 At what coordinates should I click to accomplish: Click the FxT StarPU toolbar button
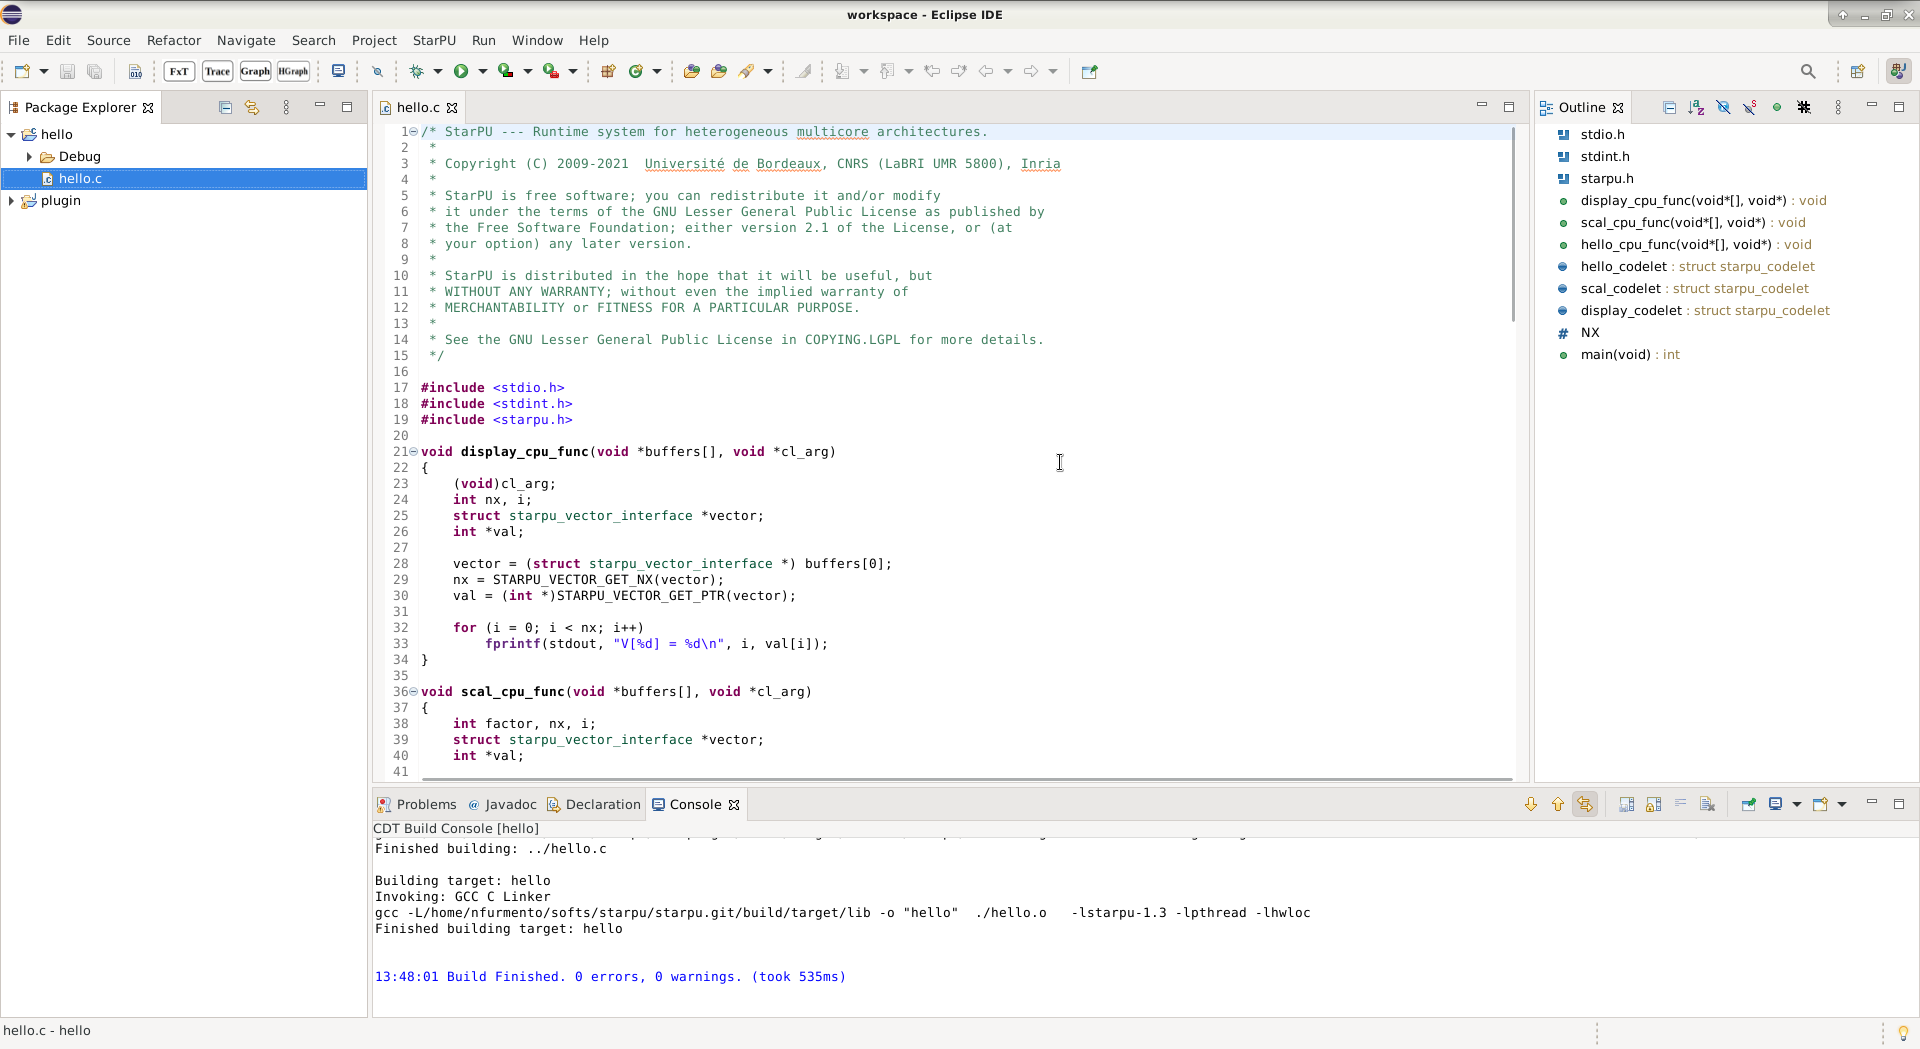(179, 71)
